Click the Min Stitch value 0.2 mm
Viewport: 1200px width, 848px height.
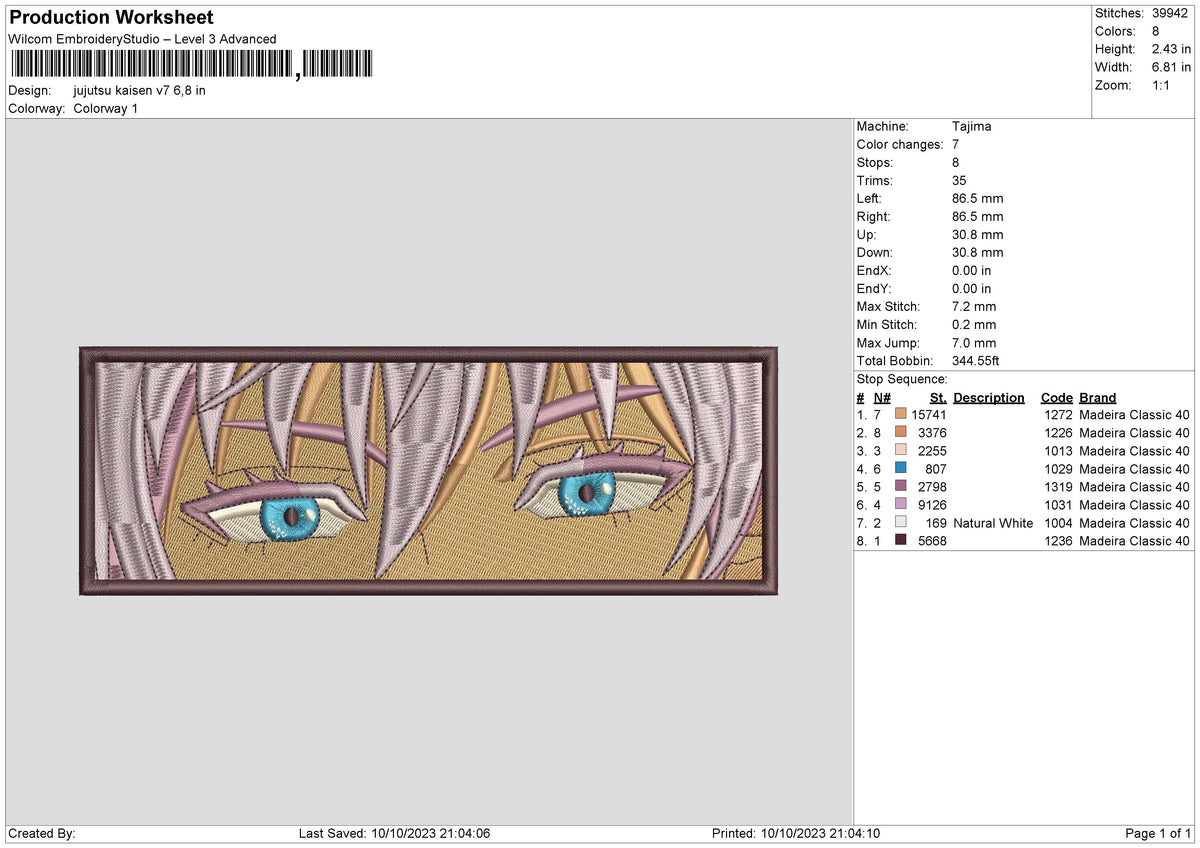click(974, 325)
